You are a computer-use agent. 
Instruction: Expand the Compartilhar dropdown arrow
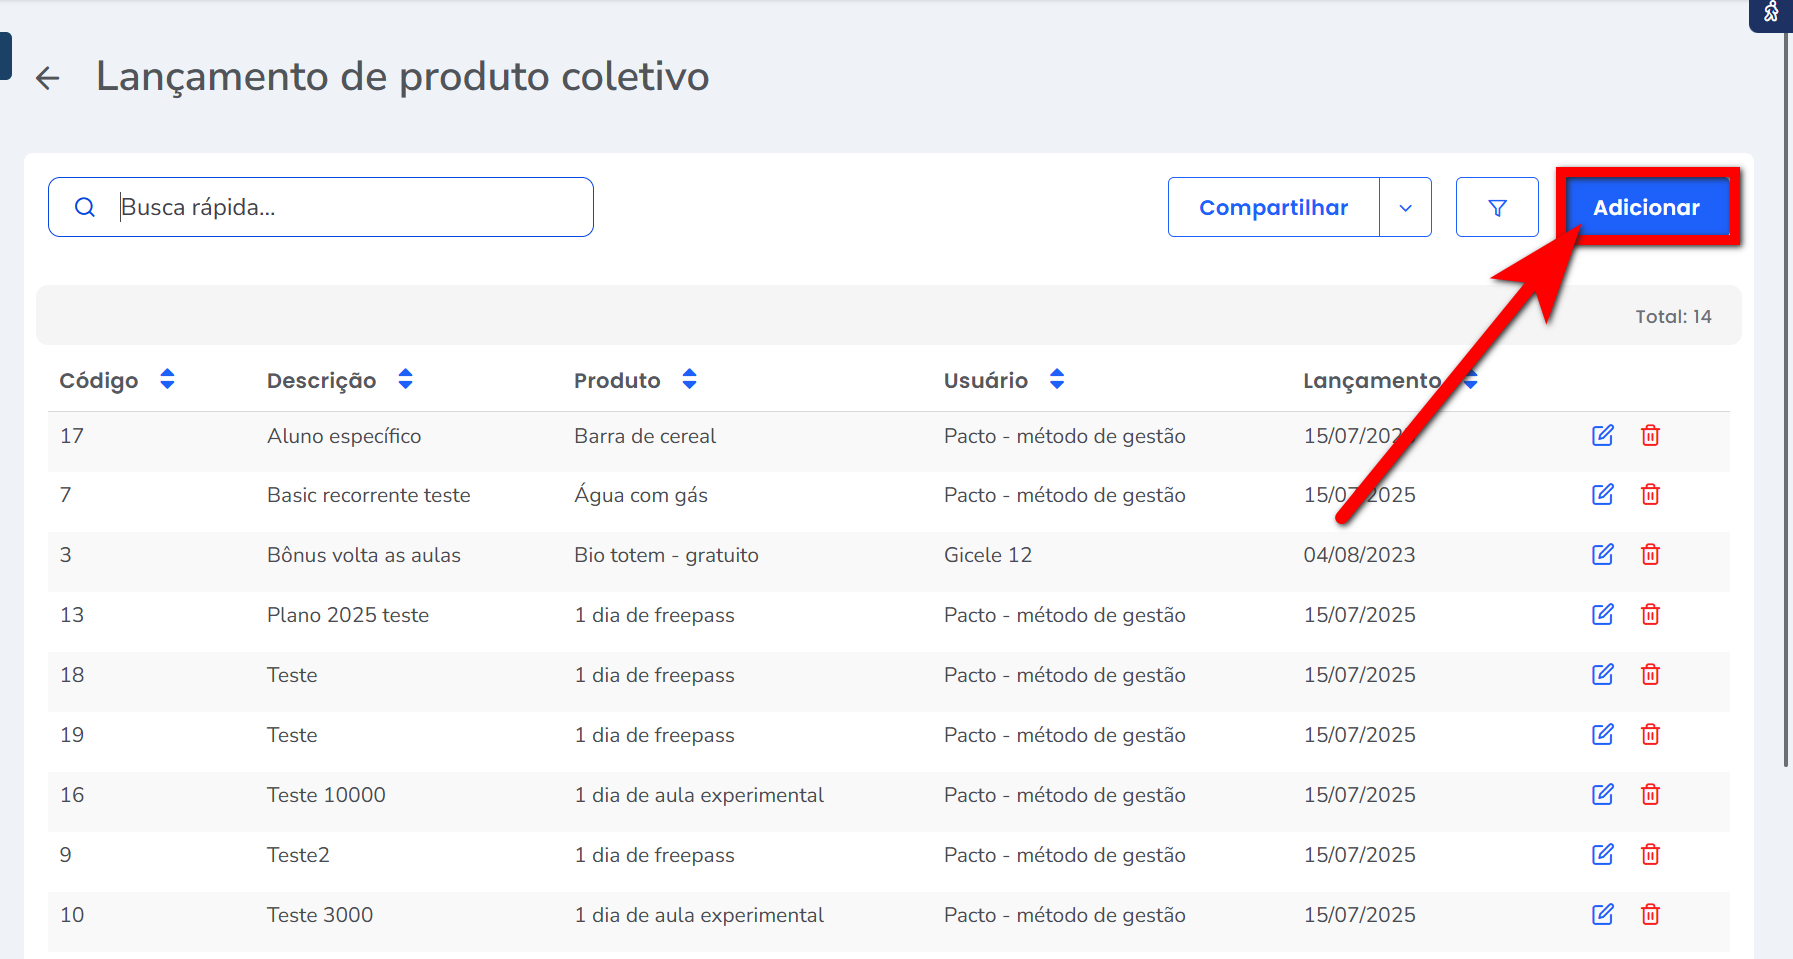click(1405, 208)
